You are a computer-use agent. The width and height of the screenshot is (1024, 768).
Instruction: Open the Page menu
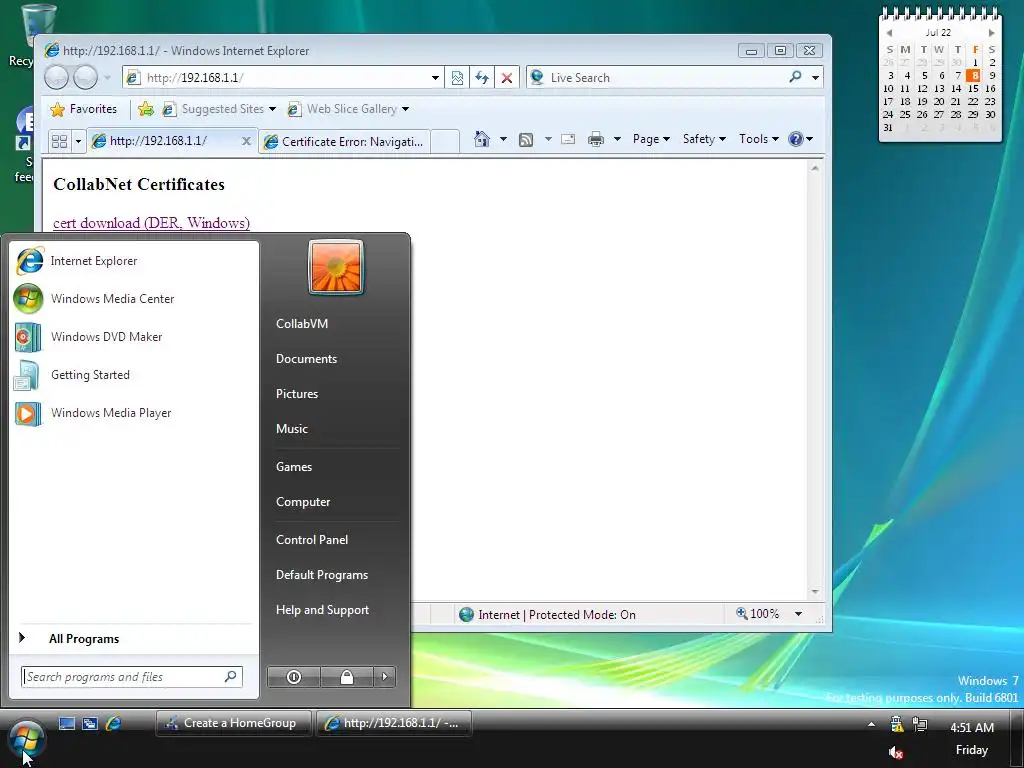pos(651,139)
